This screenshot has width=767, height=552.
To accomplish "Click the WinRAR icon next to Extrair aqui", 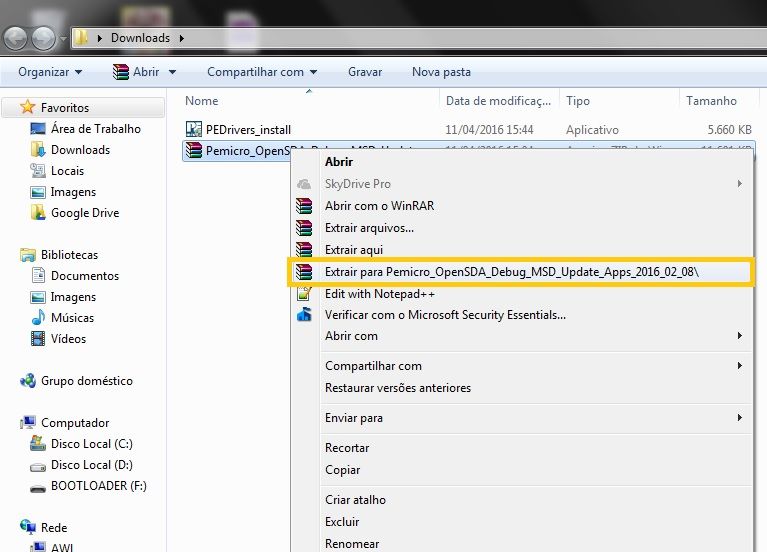I will point(304,250).
